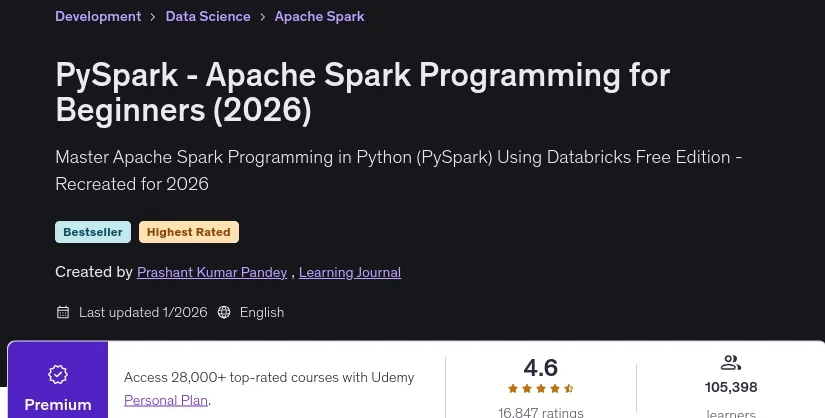Open the Personal Plan link
Viewport: 825px width, 418px height.
[166, 400]
